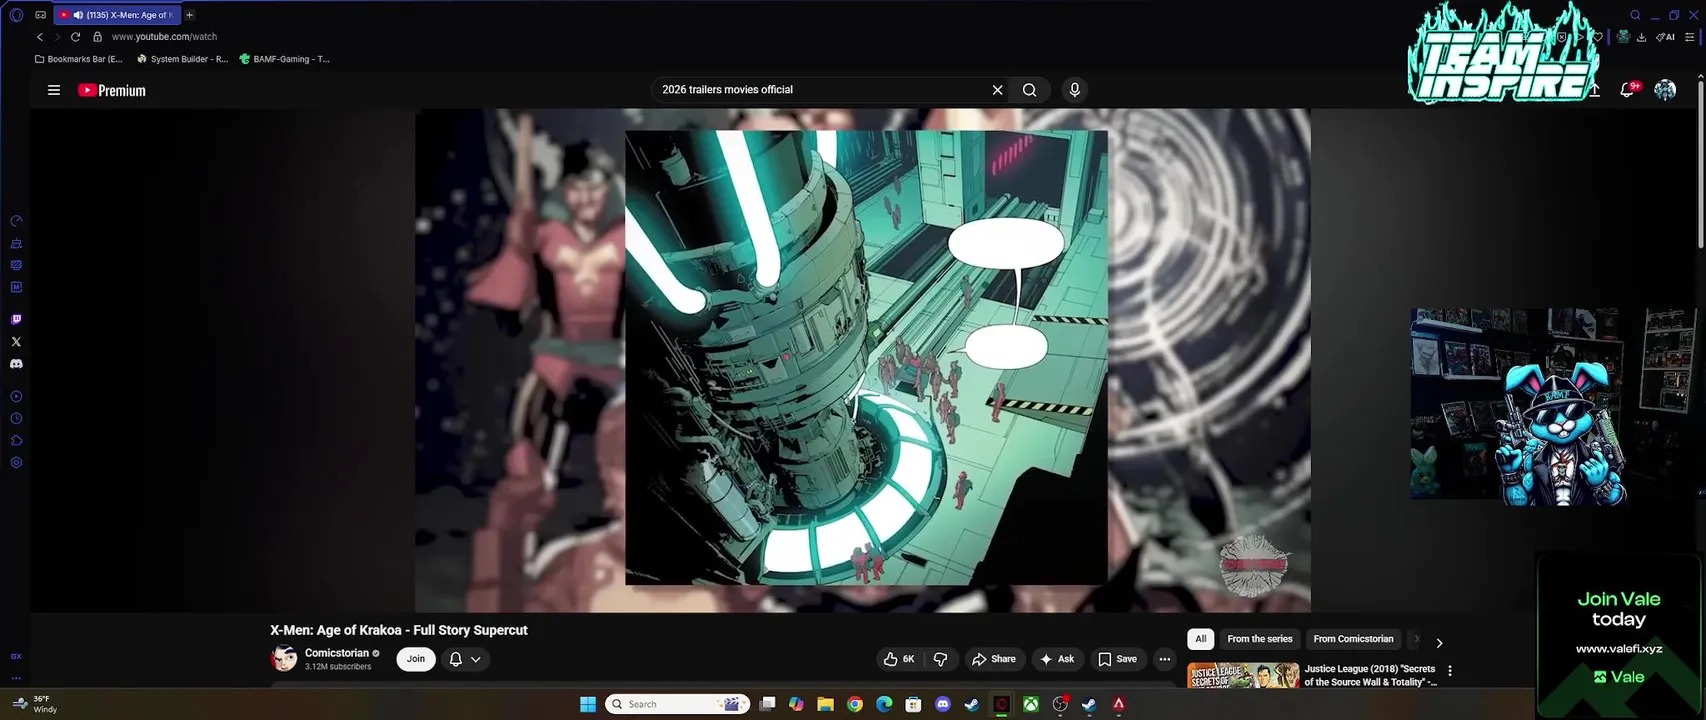Open options for Justice League suggestion

tap(1450, 671)
